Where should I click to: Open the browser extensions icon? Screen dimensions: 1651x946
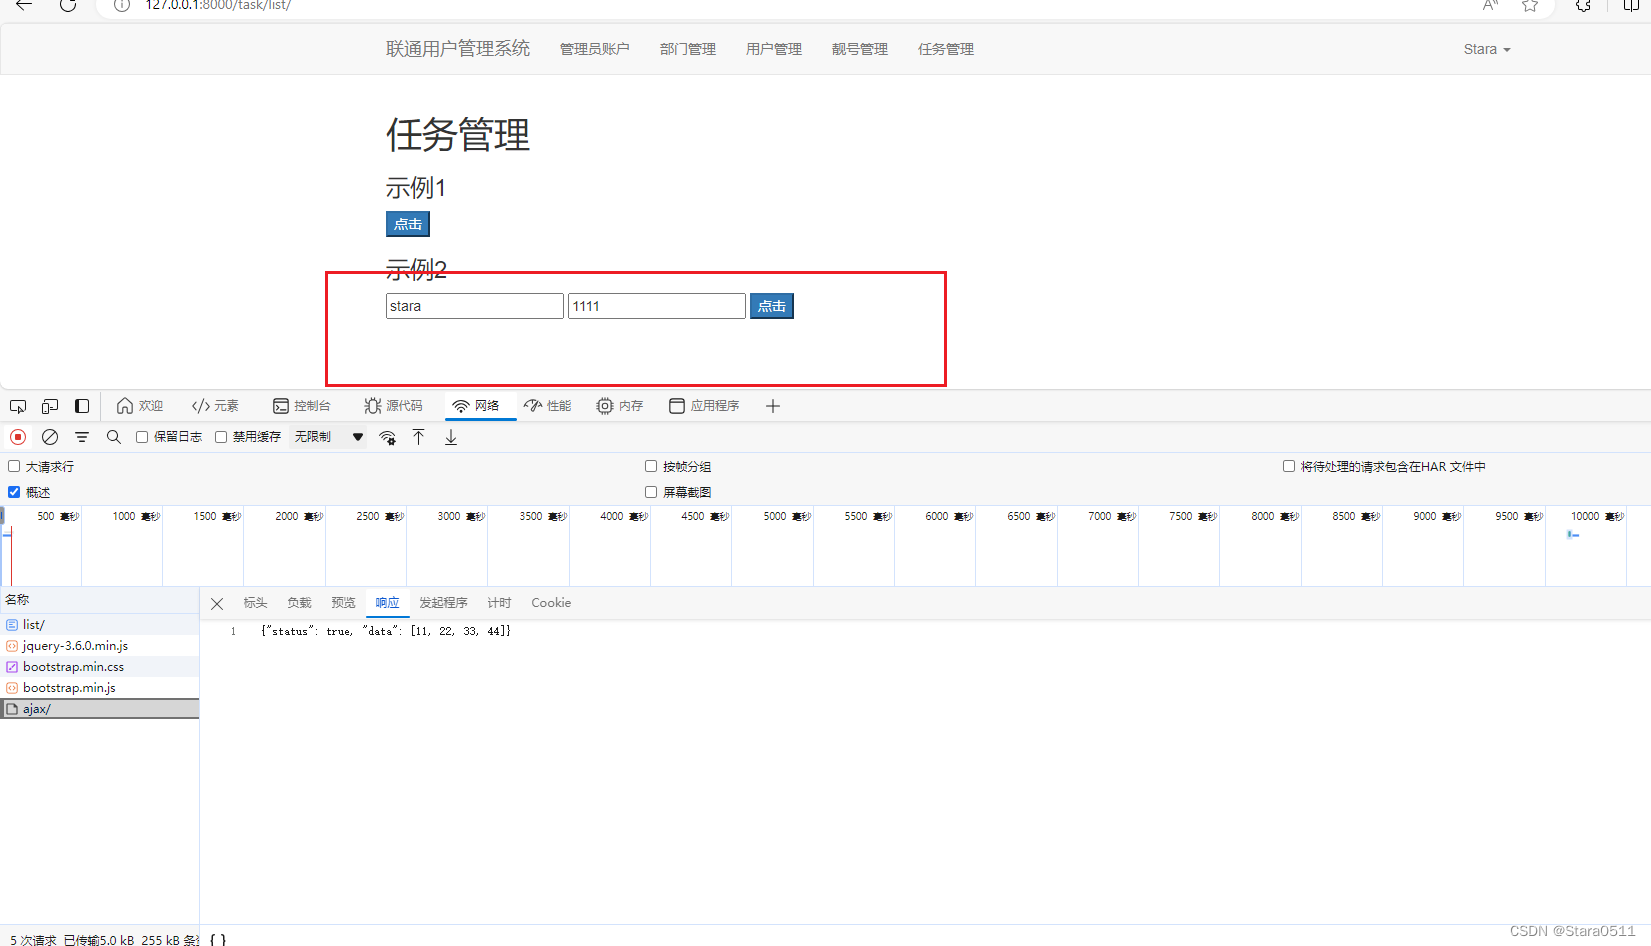1583,5
